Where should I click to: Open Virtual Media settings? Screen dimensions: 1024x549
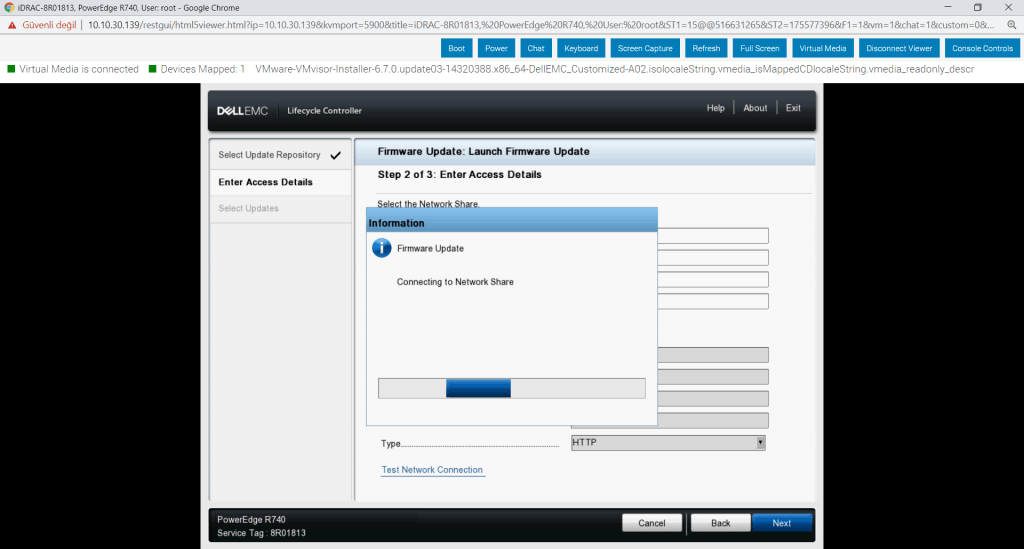[x=822, y=48]
